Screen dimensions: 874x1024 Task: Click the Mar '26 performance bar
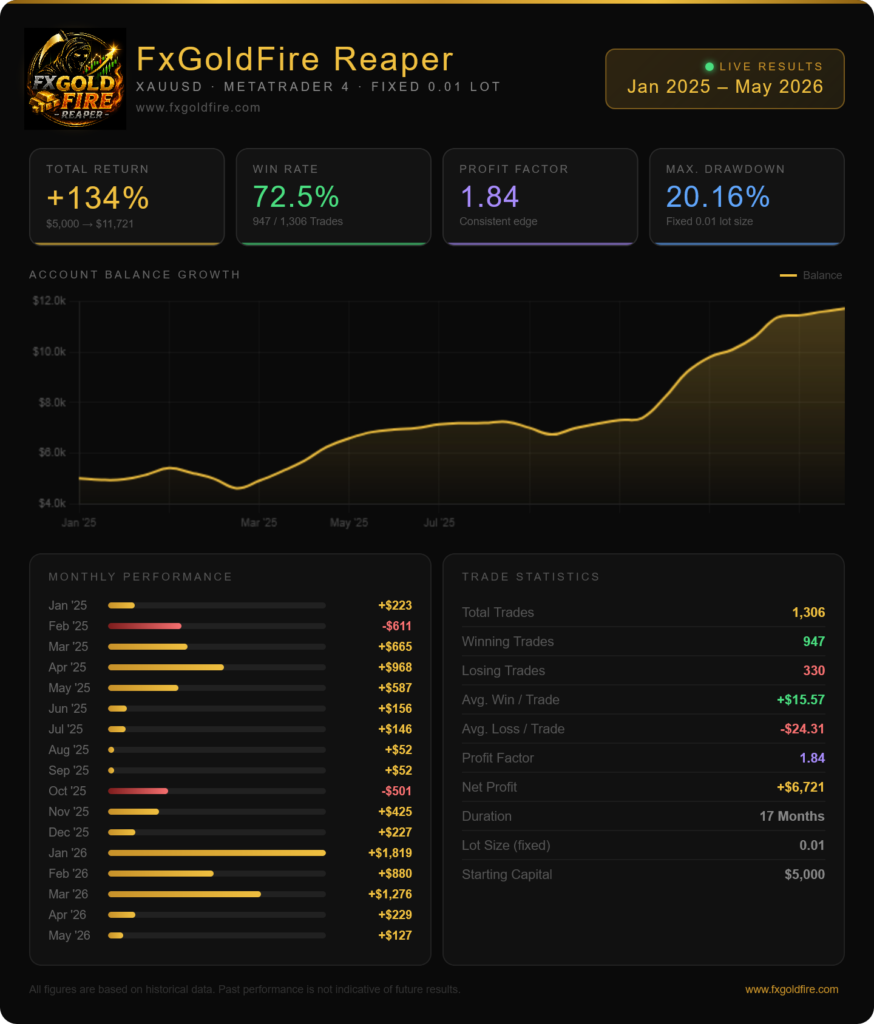tap(184, 894)
